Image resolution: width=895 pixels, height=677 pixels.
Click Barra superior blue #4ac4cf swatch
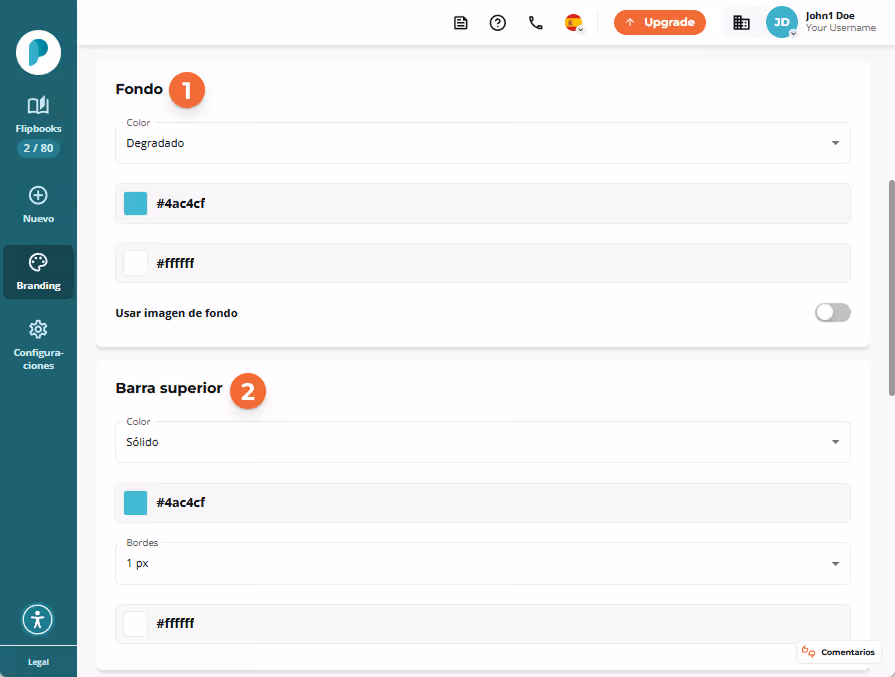[x=135, y=503]
